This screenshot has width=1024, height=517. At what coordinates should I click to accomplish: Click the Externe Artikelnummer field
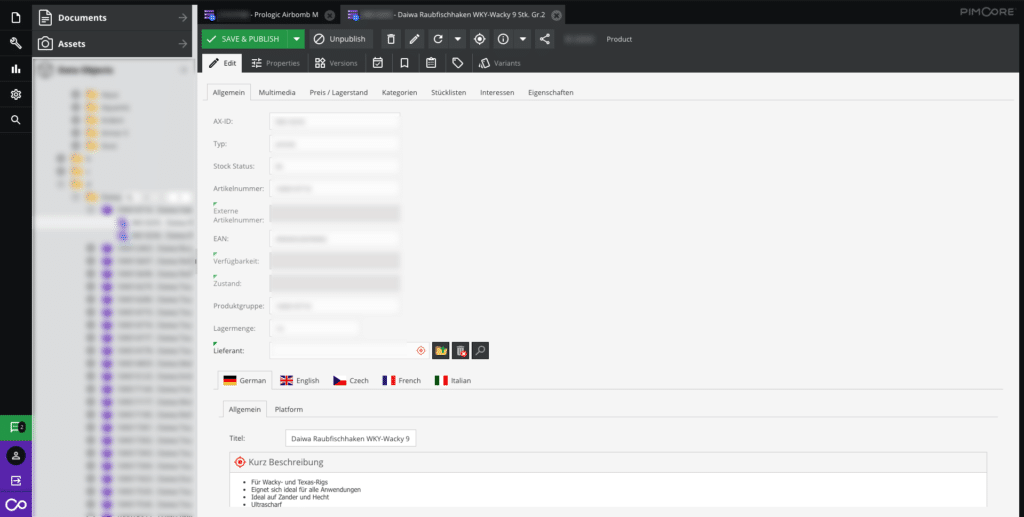tap(334, 213)
